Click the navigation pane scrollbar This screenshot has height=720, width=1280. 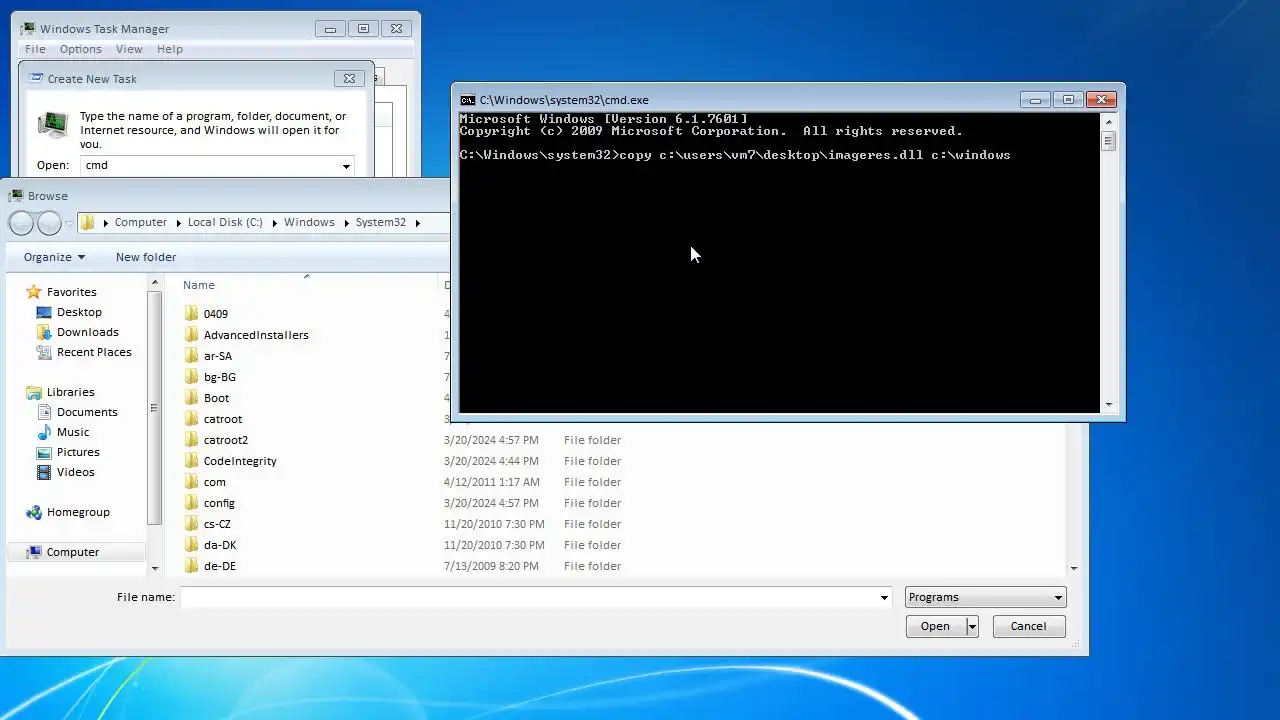point(154,408)
